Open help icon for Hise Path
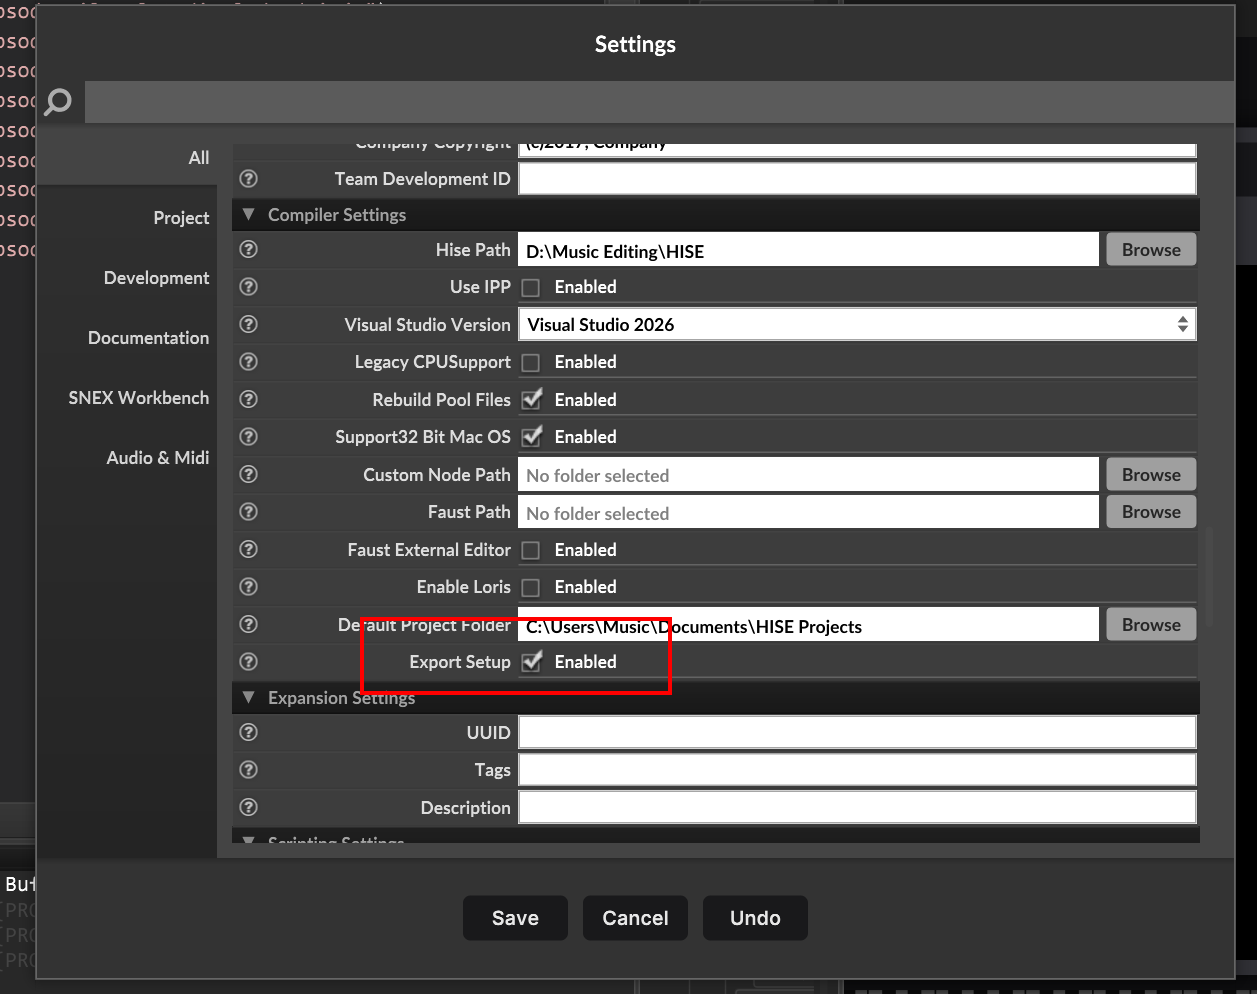Image resolution: width=1257 pixels, height=994 pixels. (249, 249)
